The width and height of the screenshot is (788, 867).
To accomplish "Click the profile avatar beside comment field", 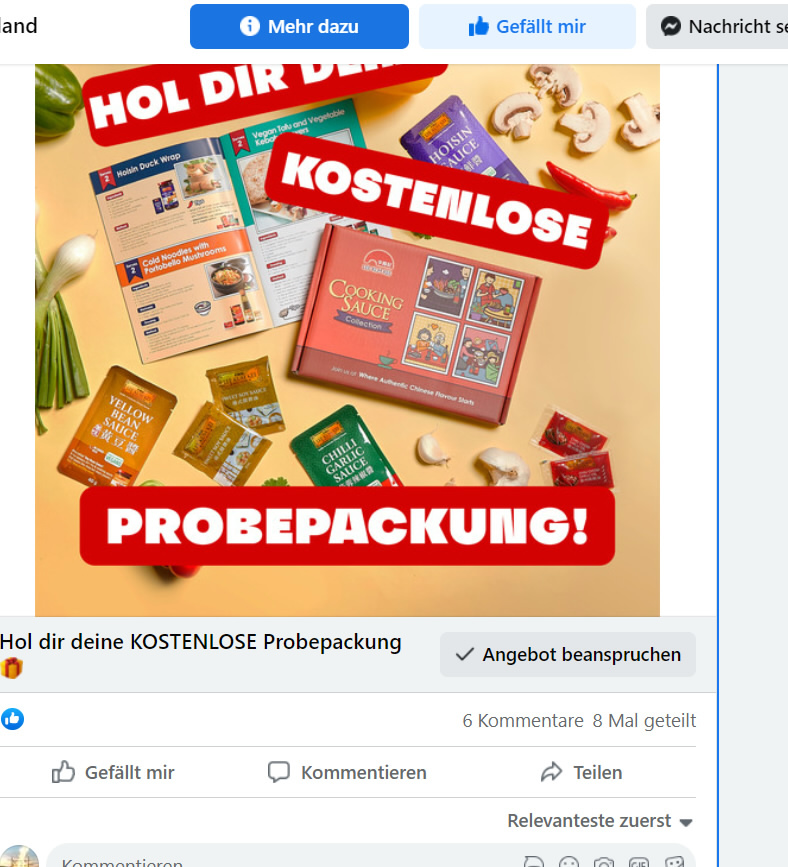I will coord(19,856).
